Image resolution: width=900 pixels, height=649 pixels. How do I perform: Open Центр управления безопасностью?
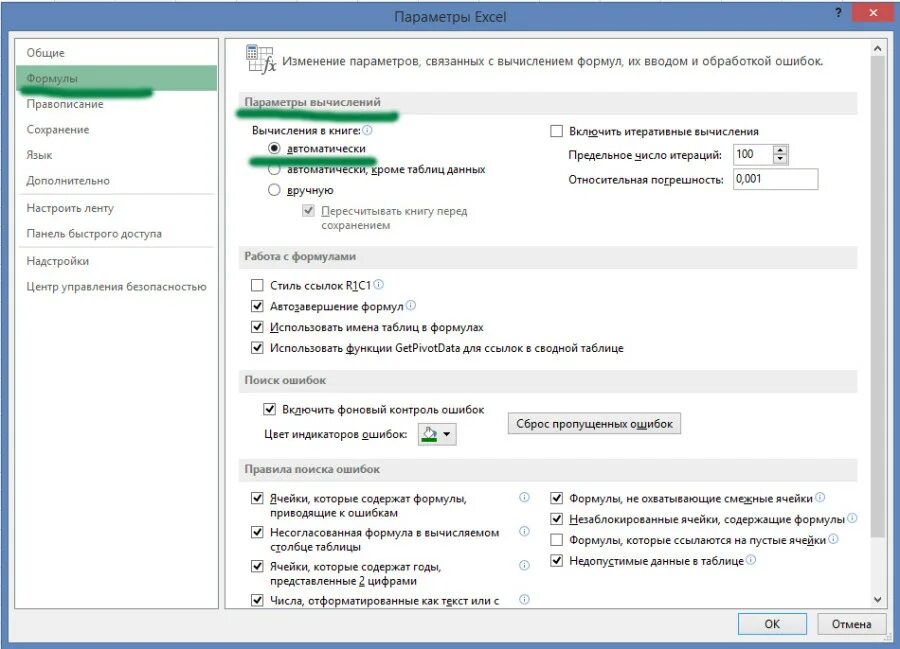117,286
